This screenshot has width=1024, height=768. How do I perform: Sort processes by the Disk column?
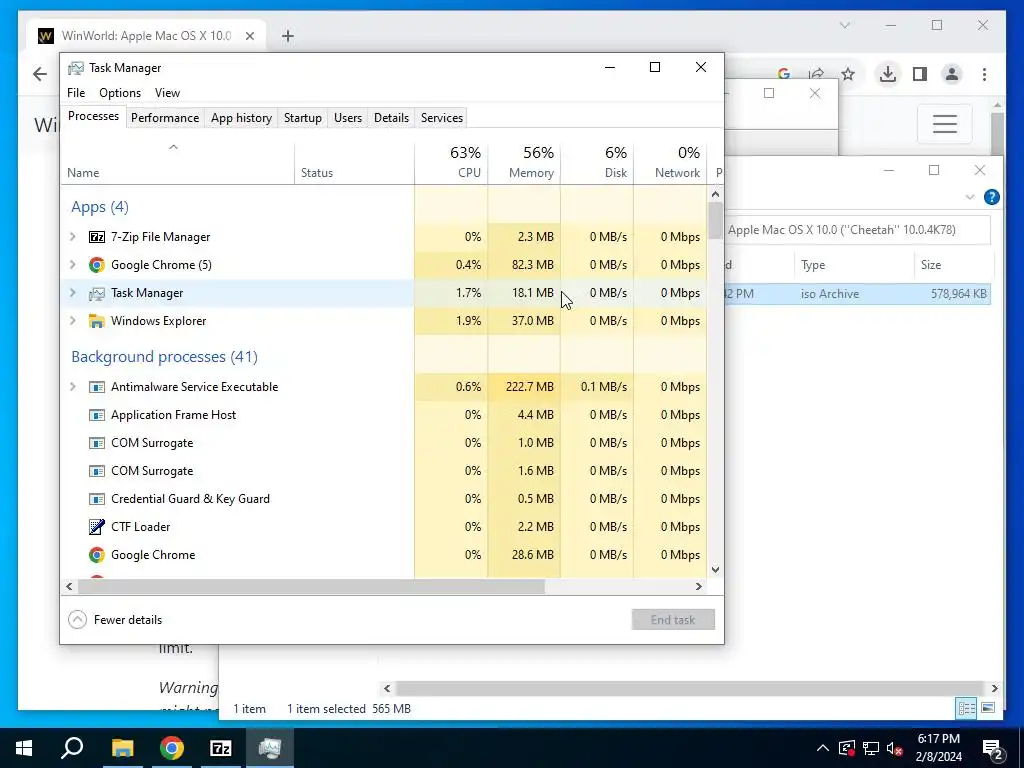click(x=597, y=162)
